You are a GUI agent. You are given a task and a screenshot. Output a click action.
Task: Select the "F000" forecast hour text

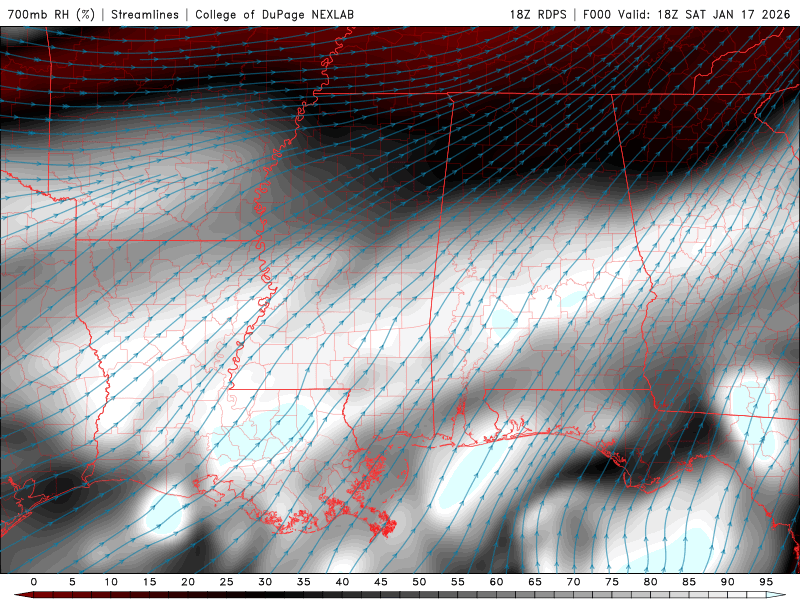(597, 14)
